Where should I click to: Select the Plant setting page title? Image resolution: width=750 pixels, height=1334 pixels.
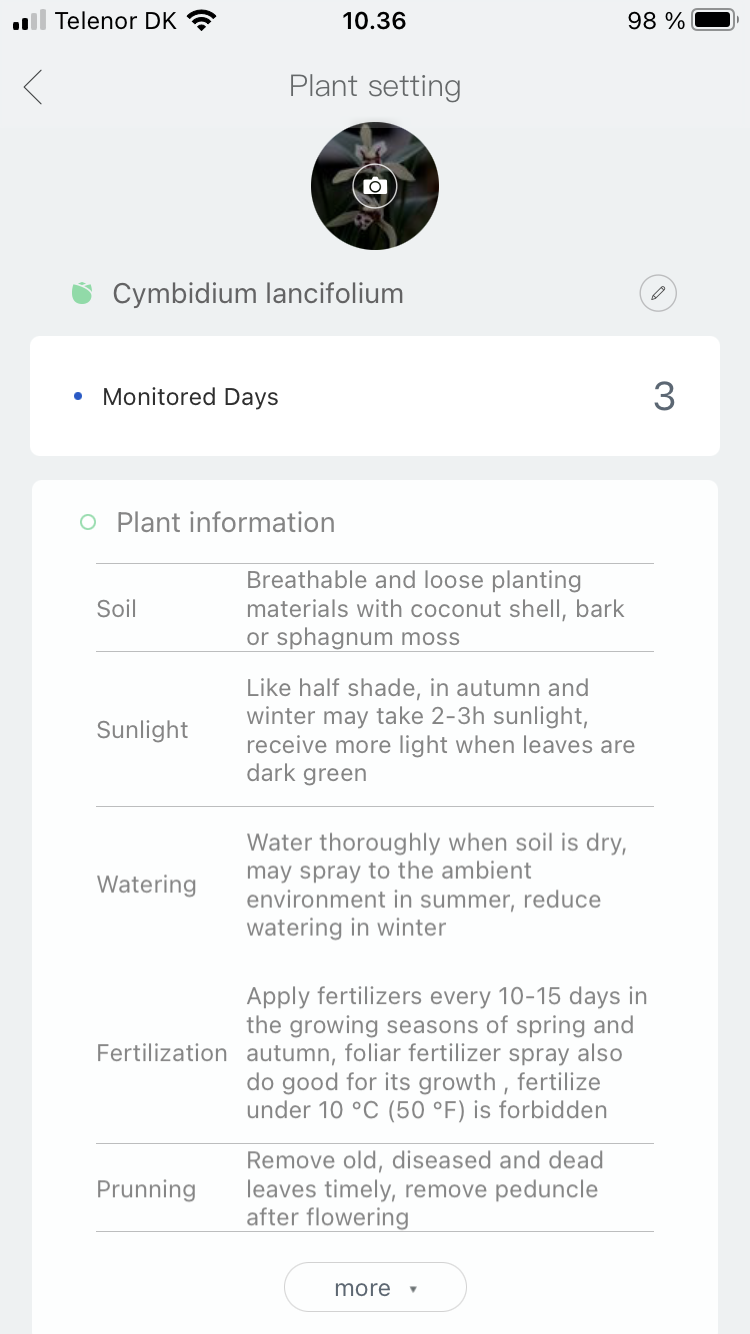pyautogui.click(x=375, y=87)
